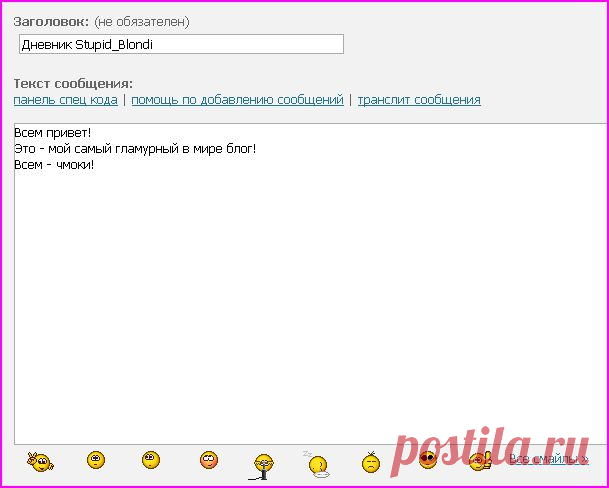The width and height of the screenshot is (609, 488).
Task: Insert the frowning grumpy smiley
Action: pos(371,462)
